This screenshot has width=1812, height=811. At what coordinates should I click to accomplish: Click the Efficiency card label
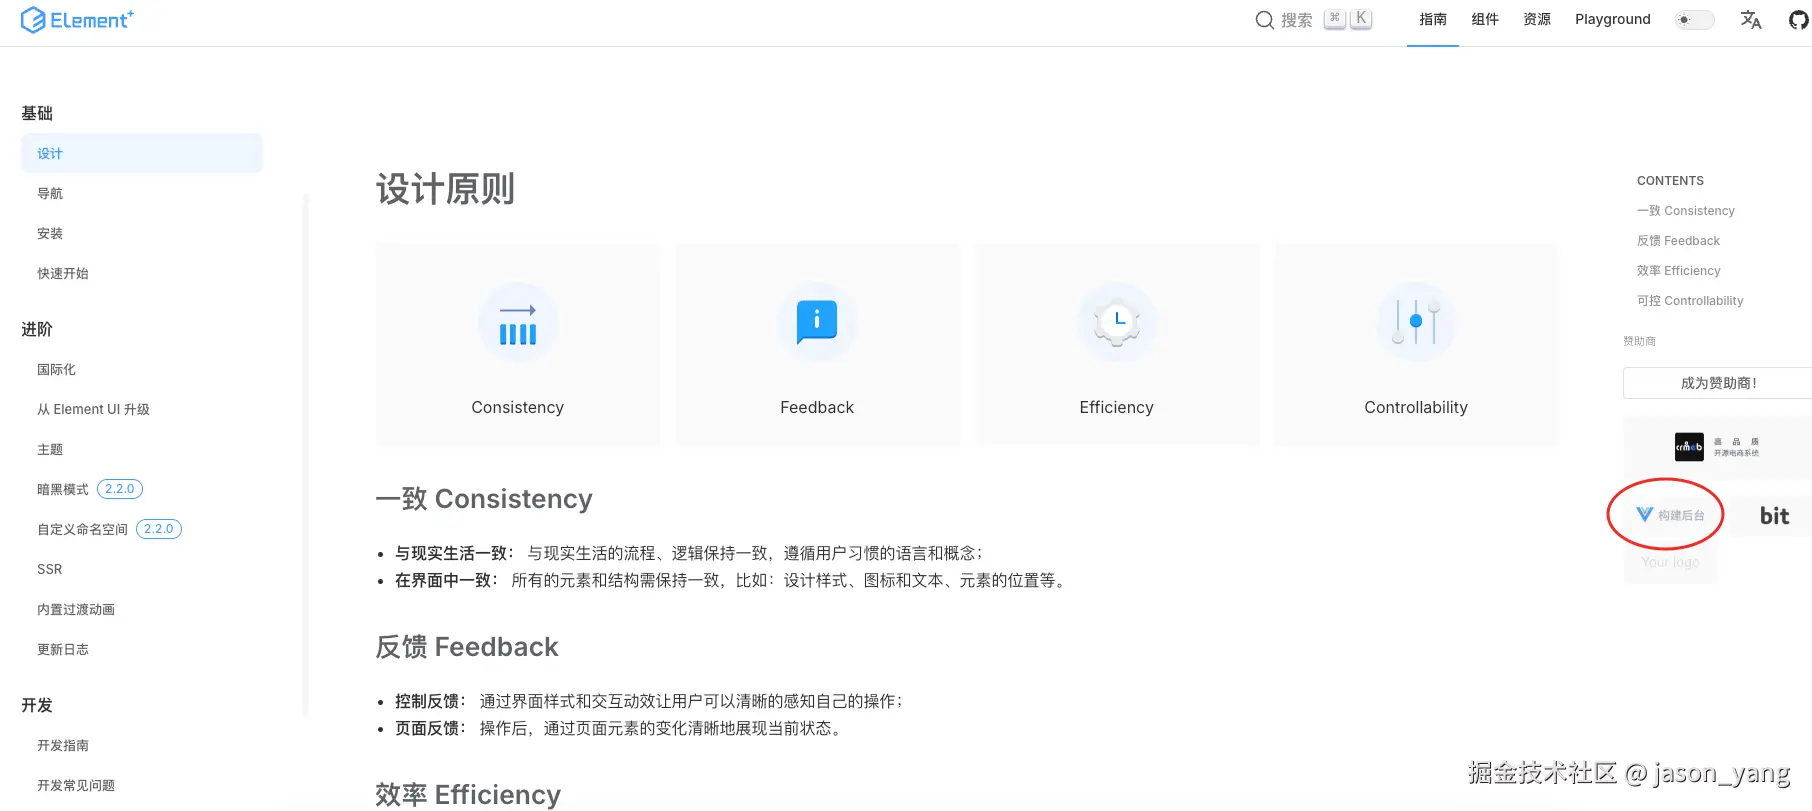(x=1117, y=407)
